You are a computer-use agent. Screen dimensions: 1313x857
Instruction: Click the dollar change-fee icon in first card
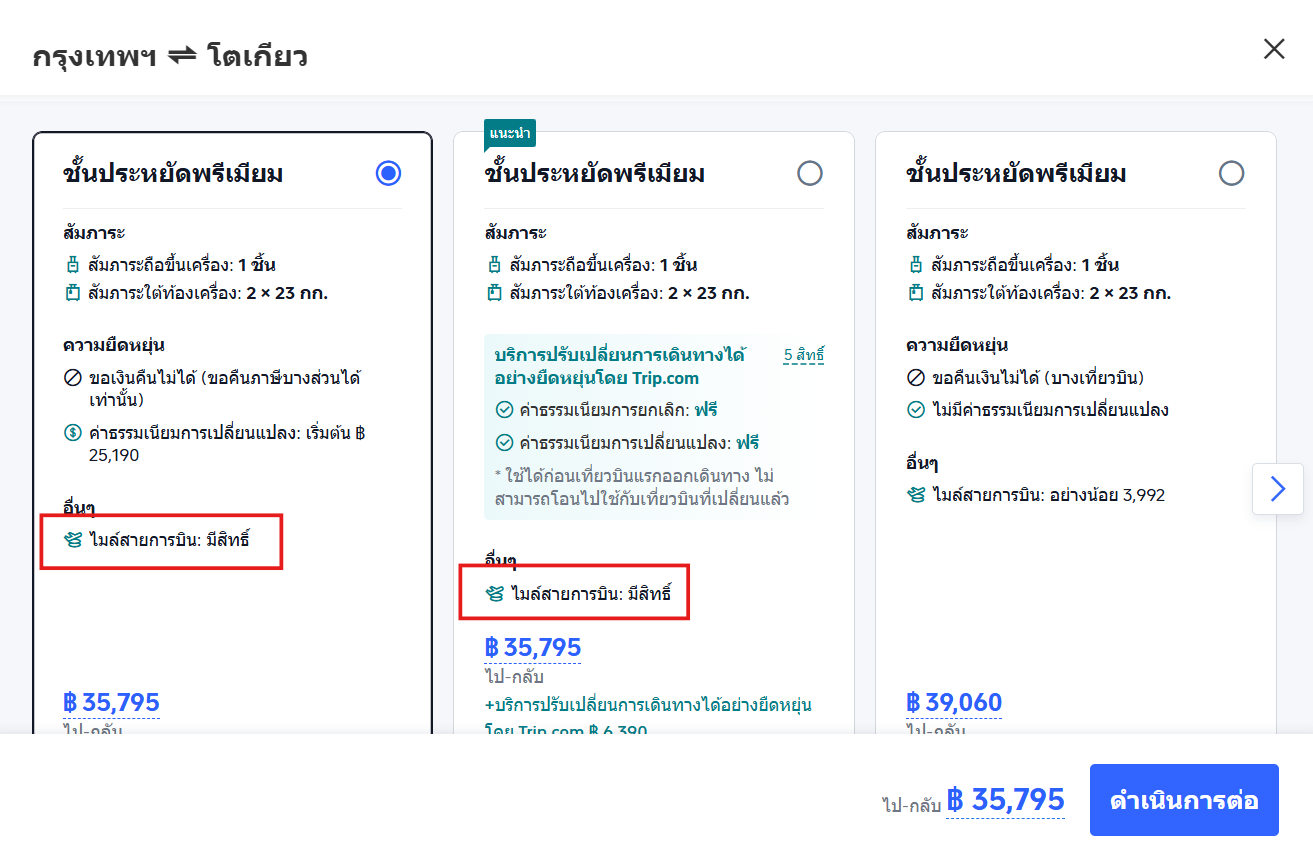(x=72, y=434)
